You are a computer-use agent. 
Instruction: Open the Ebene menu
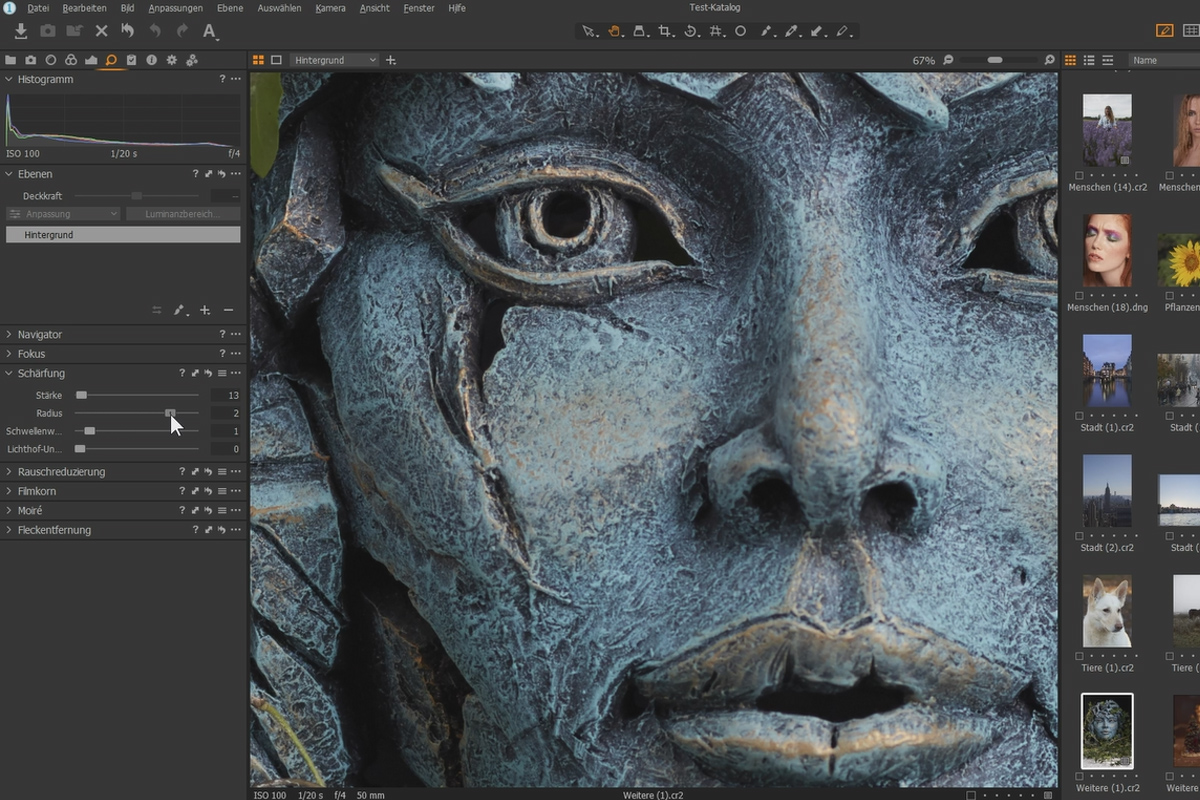point(230,8)
